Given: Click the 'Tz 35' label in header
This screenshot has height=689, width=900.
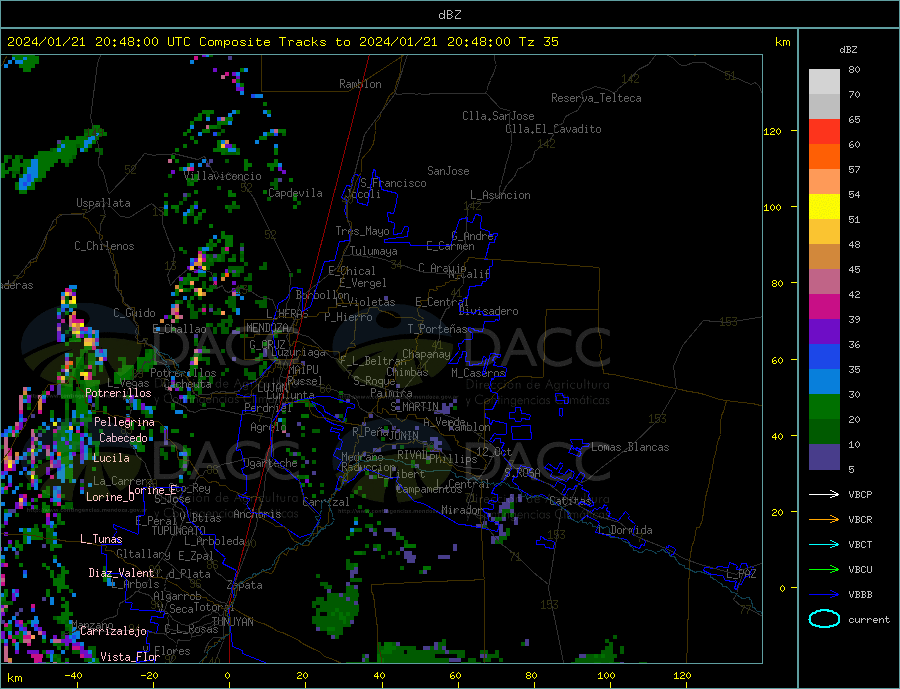Looking at the screenshot, I should tap(538, 42).
